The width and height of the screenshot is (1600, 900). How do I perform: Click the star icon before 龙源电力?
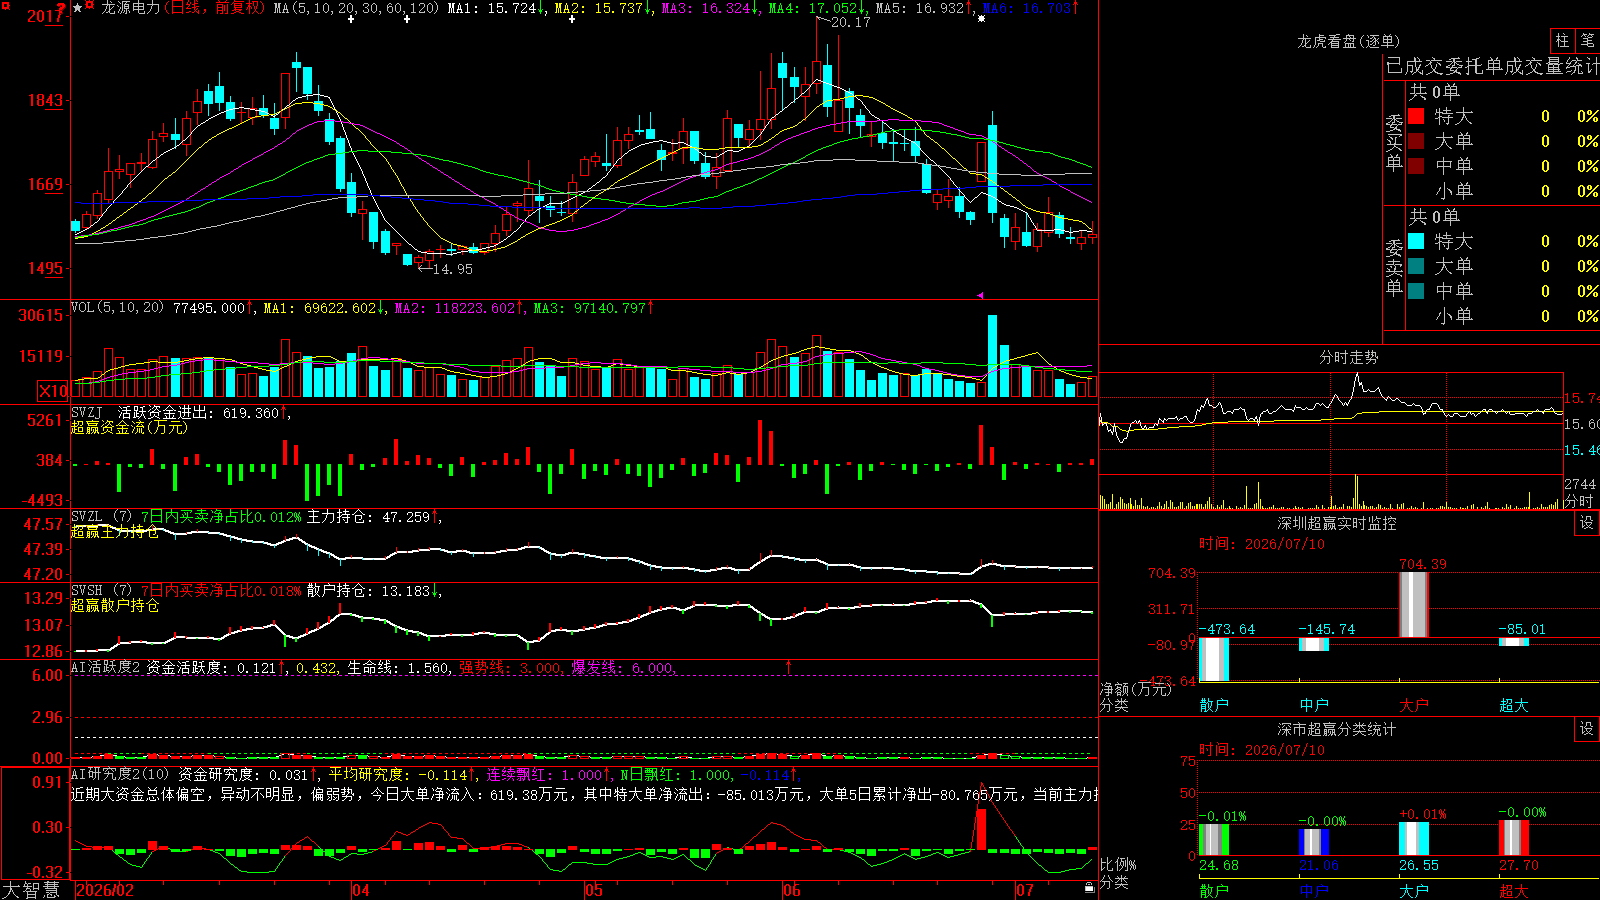(x=78, y=8)
